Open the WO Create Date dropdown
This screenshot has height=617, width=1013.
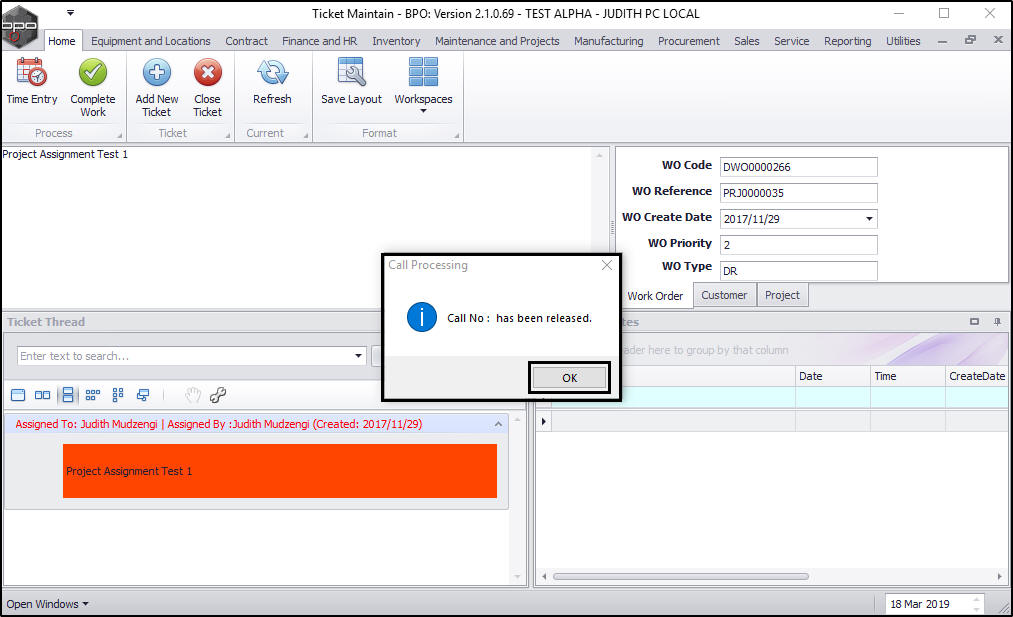(x=870, y=219)
